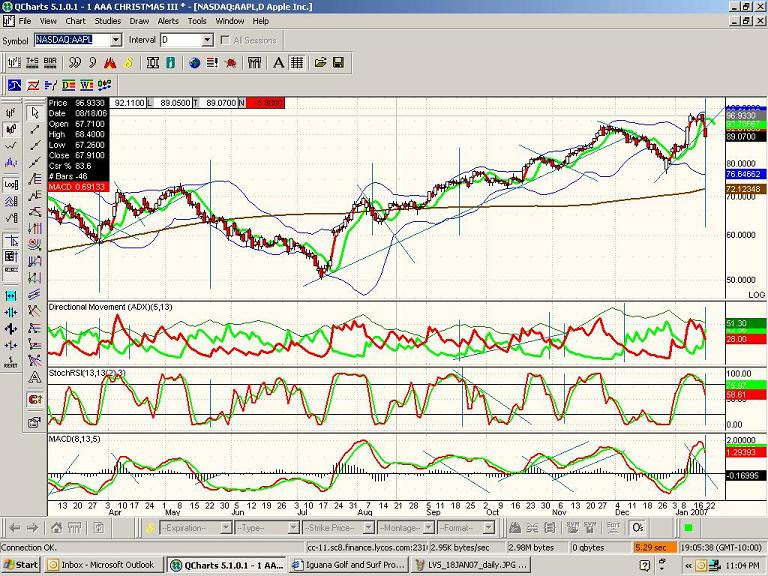This screenshot has height=576, width=768.
Task: Open the T+S time and sales icon
Action: tap(32, 63)
